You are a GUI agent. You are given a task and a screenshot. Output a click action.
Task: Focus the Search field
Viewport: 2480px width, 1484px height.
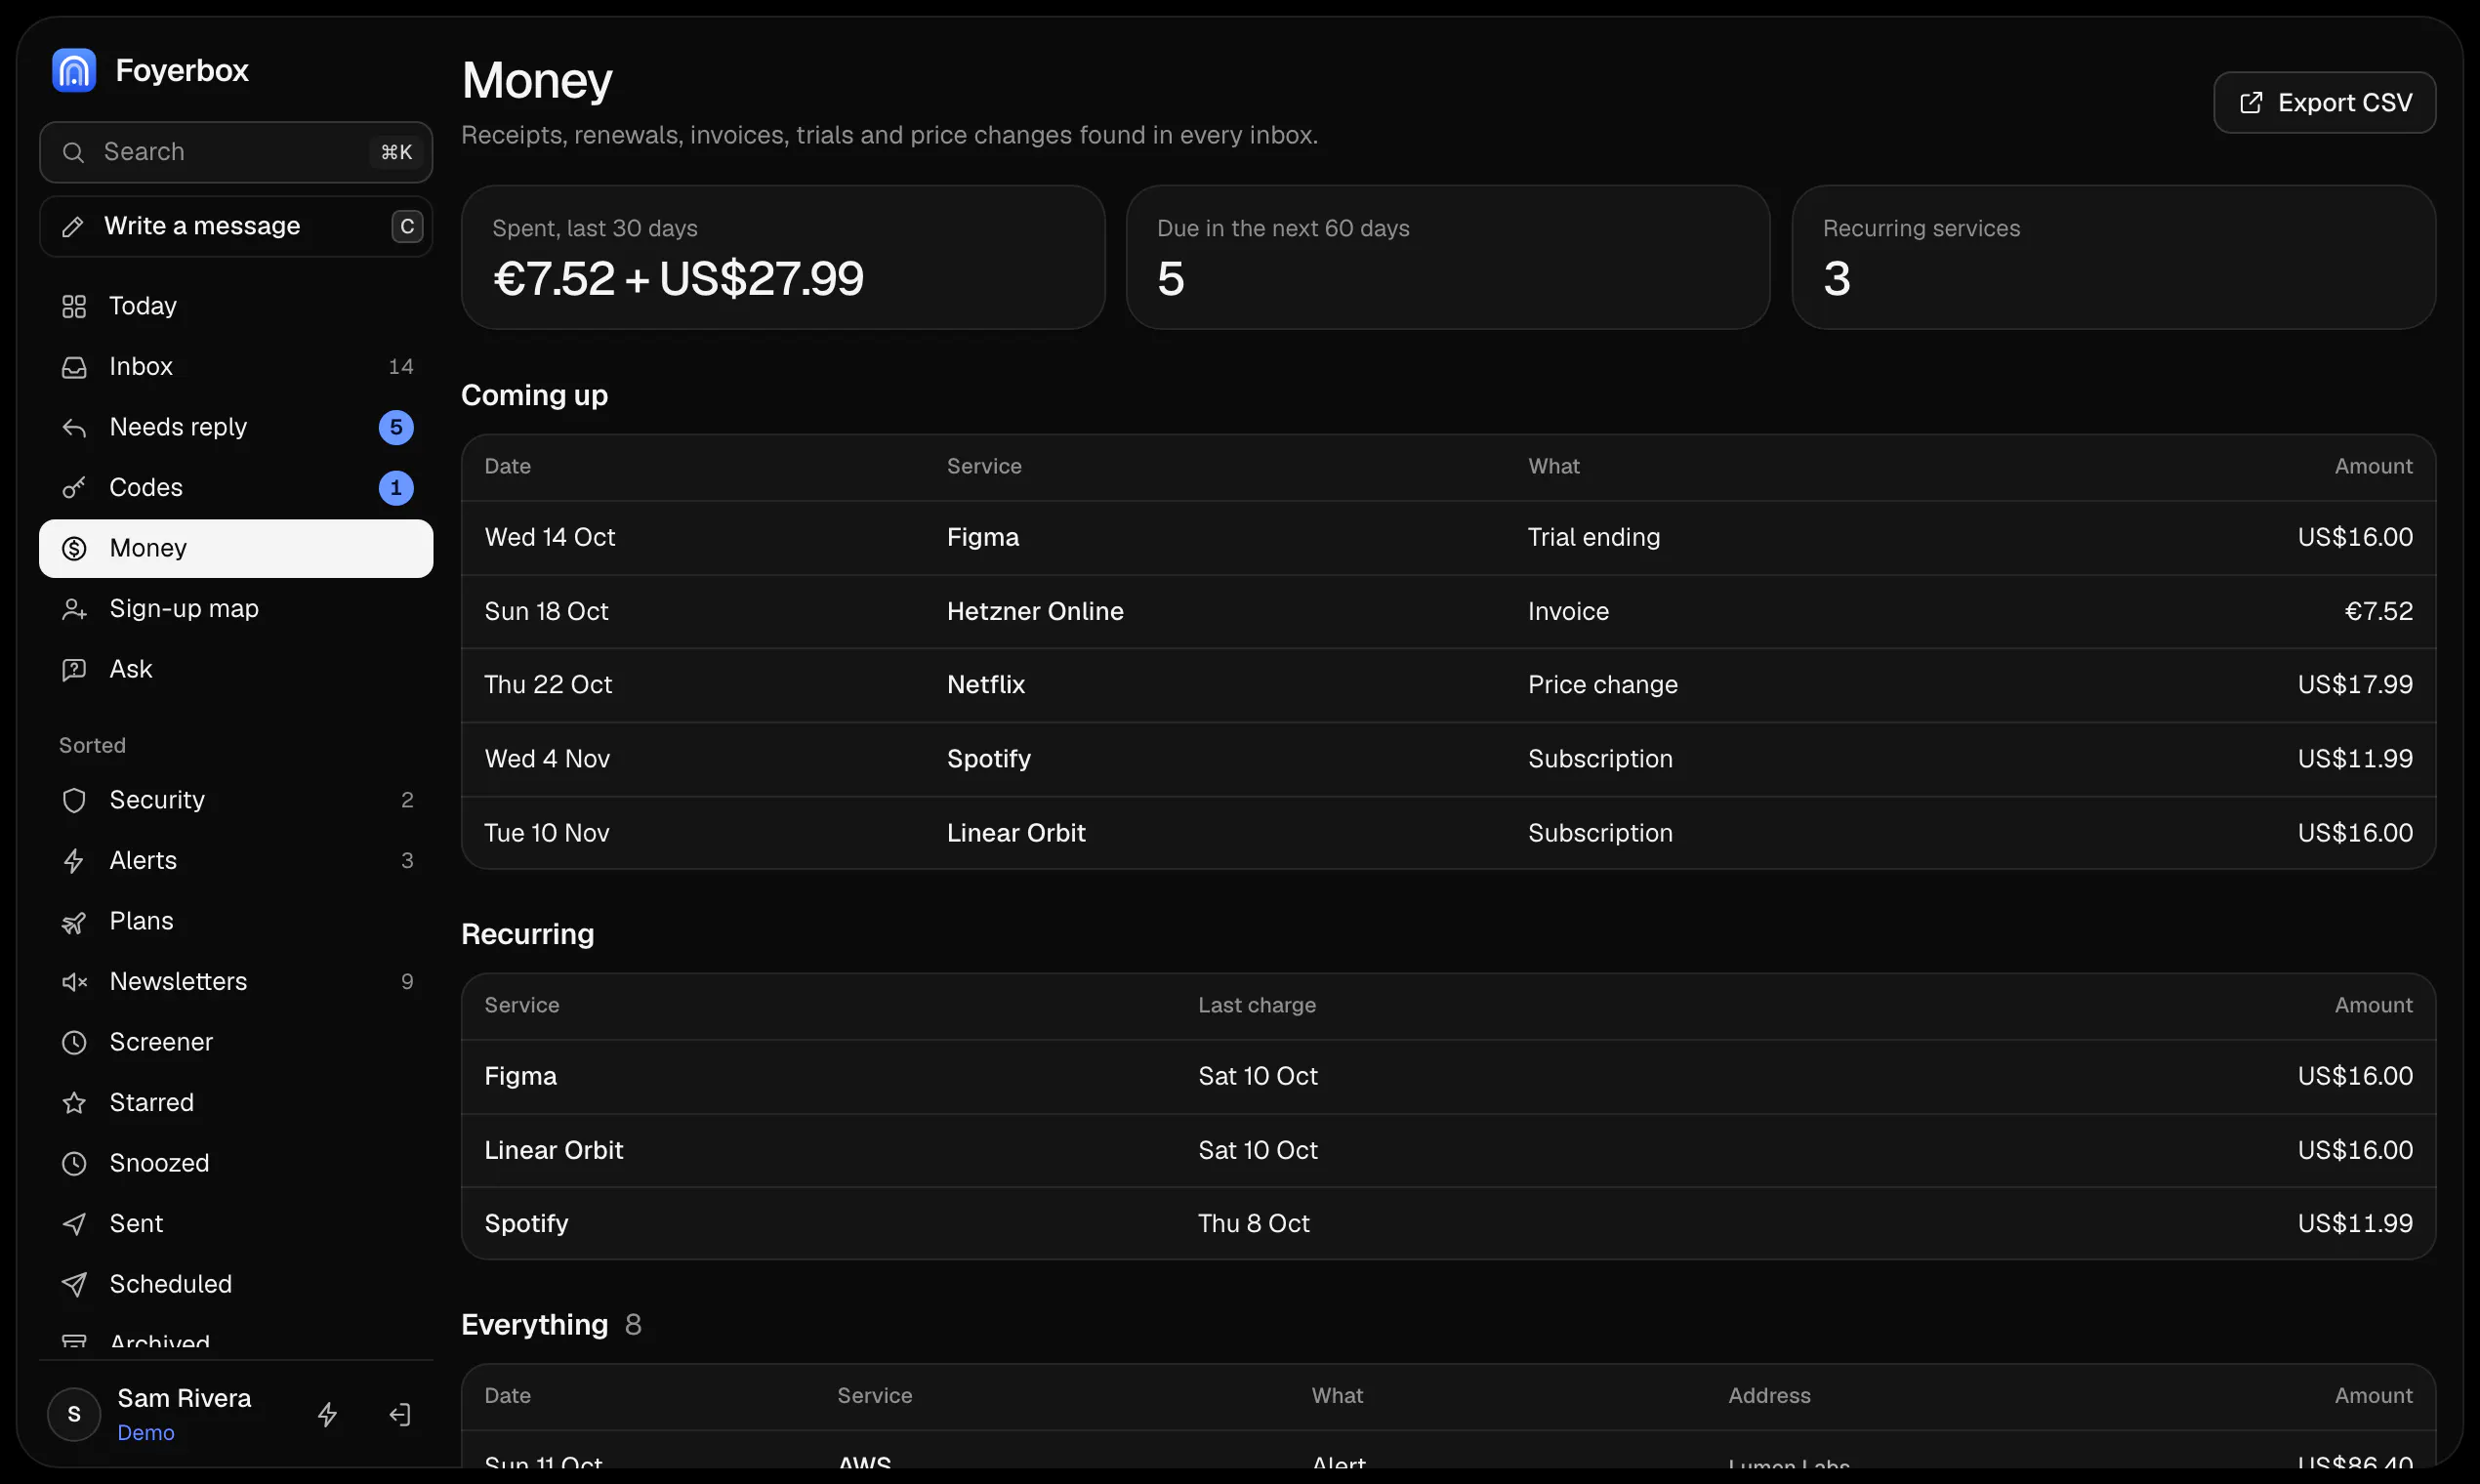tap(236, 152)
